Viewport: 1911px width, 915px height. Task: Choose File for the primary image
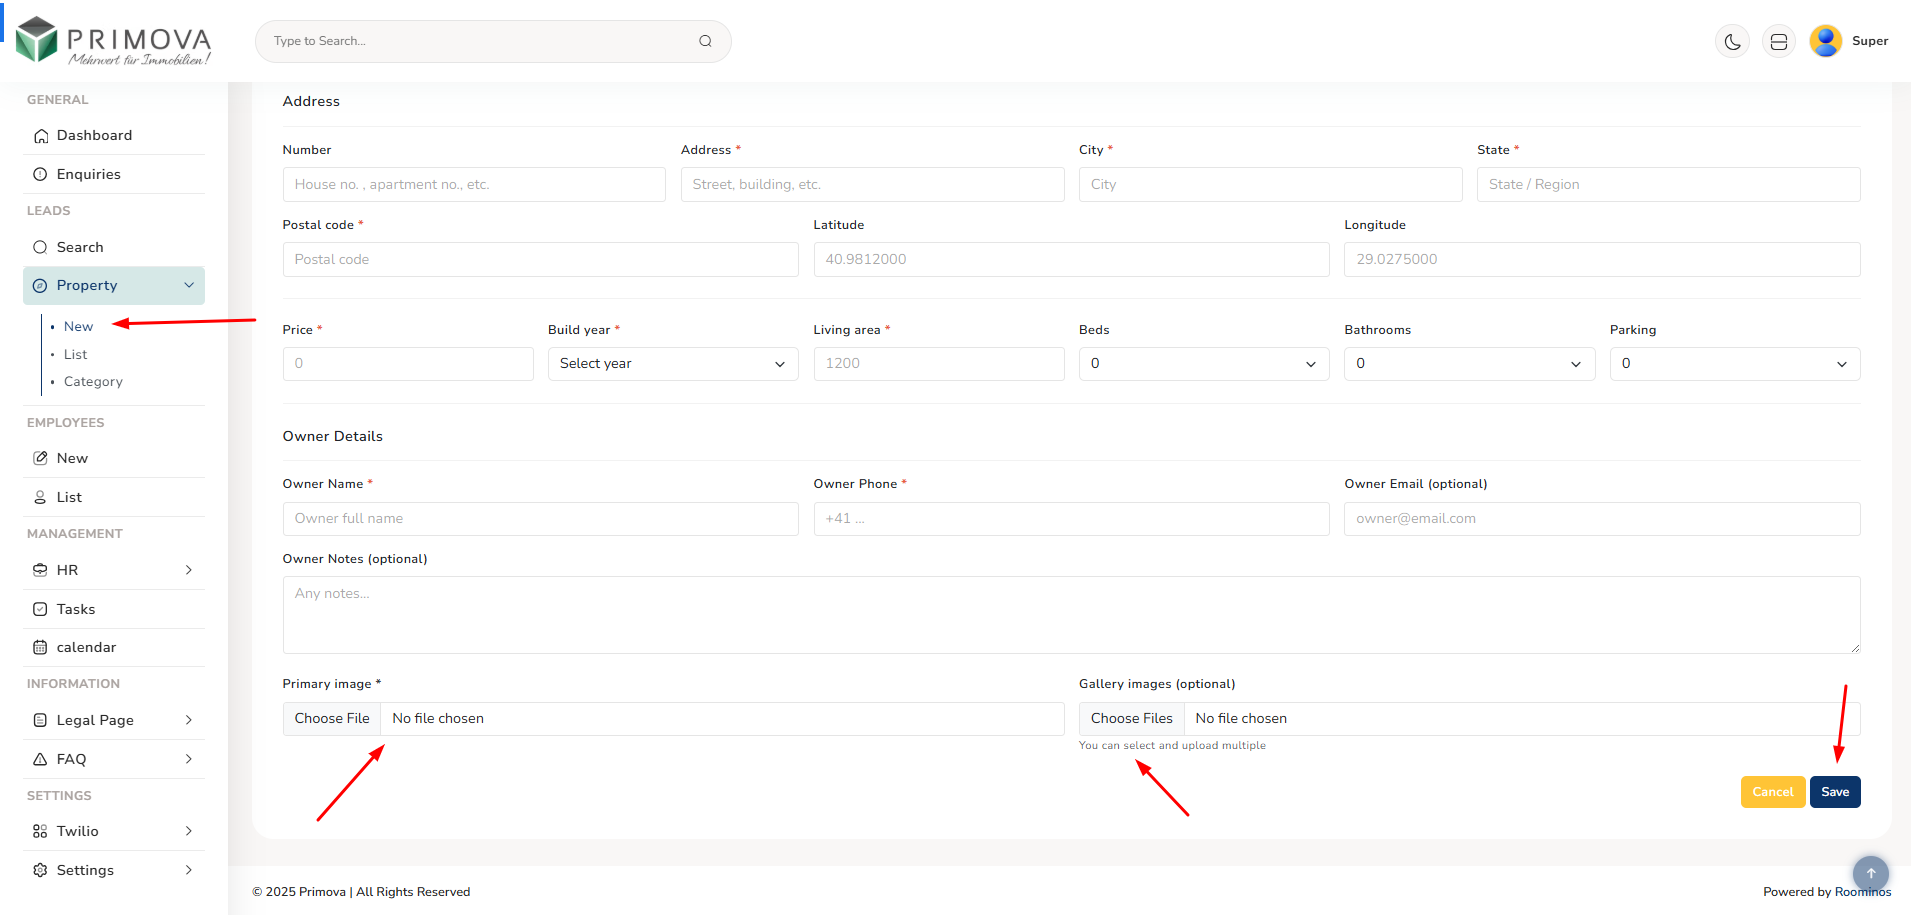tap(332, 719)
